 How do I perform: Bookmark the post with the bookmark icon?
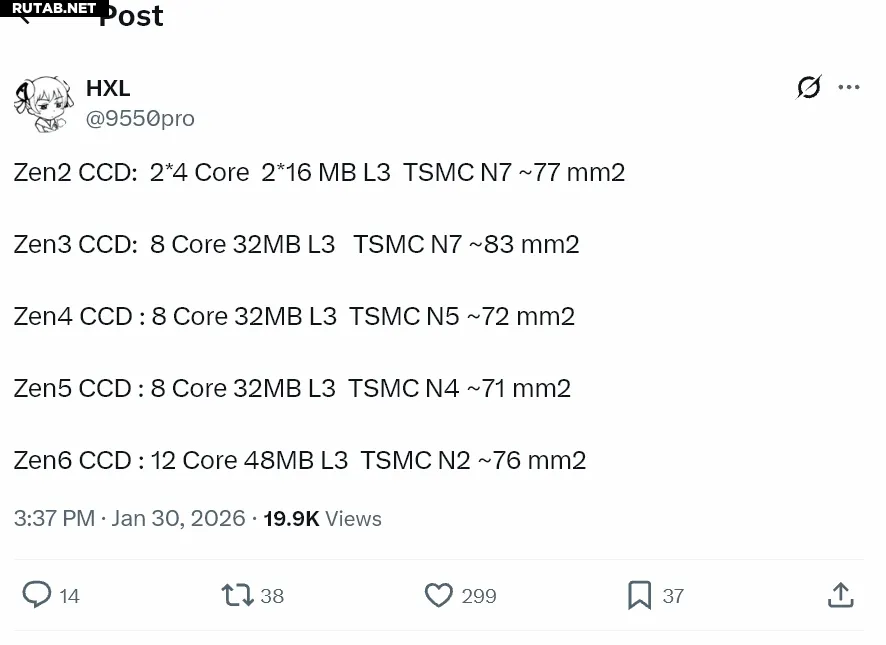click(x=639, y=595)
